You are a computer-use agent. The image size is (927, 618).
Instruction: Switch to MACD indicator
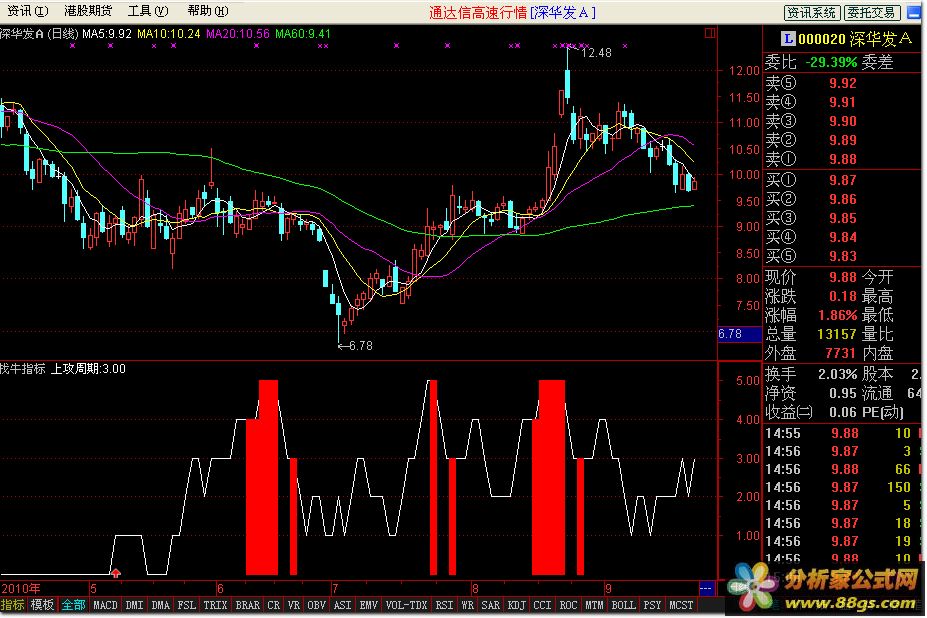[x=105, y=605]
